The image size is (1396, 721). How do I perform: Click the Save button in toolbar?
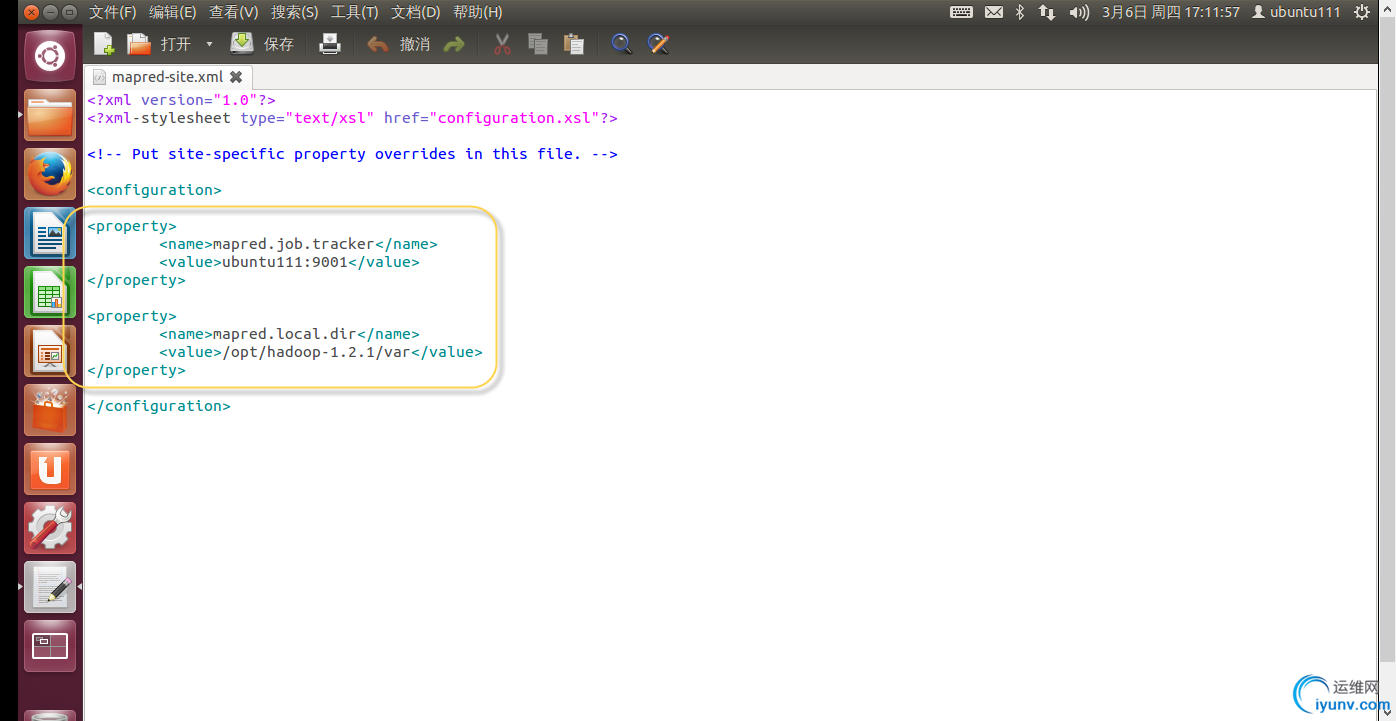coord(263,44)
